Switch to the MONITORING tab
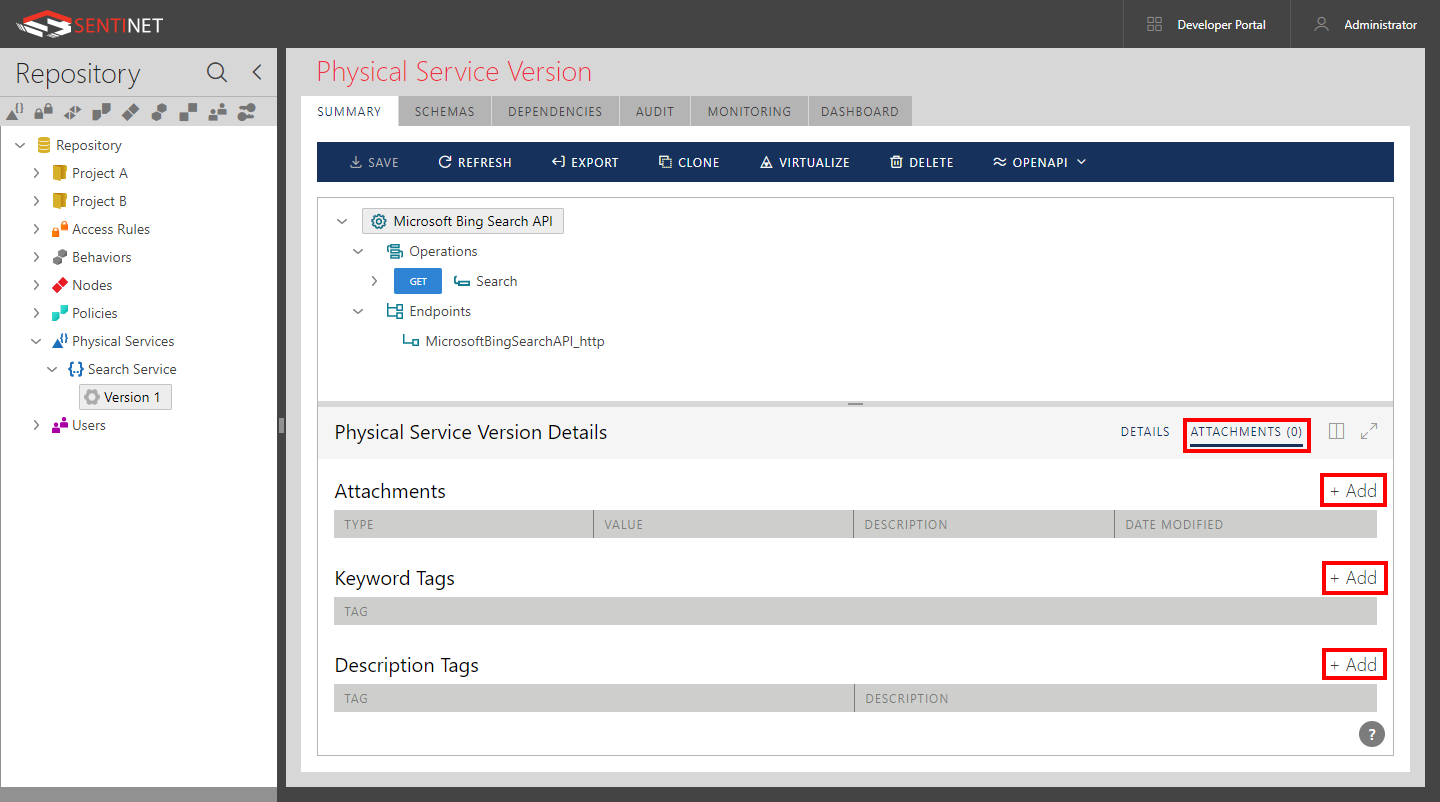Screen dimensions: 1440x802 tap(749, 111)
